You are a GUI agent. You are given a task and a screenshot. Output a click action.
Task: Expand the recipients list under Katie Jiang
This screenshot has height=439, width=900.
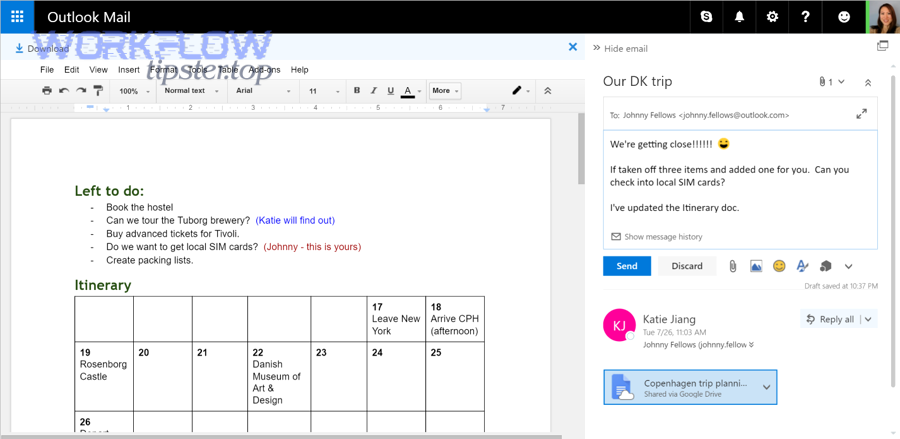[751, 345]
